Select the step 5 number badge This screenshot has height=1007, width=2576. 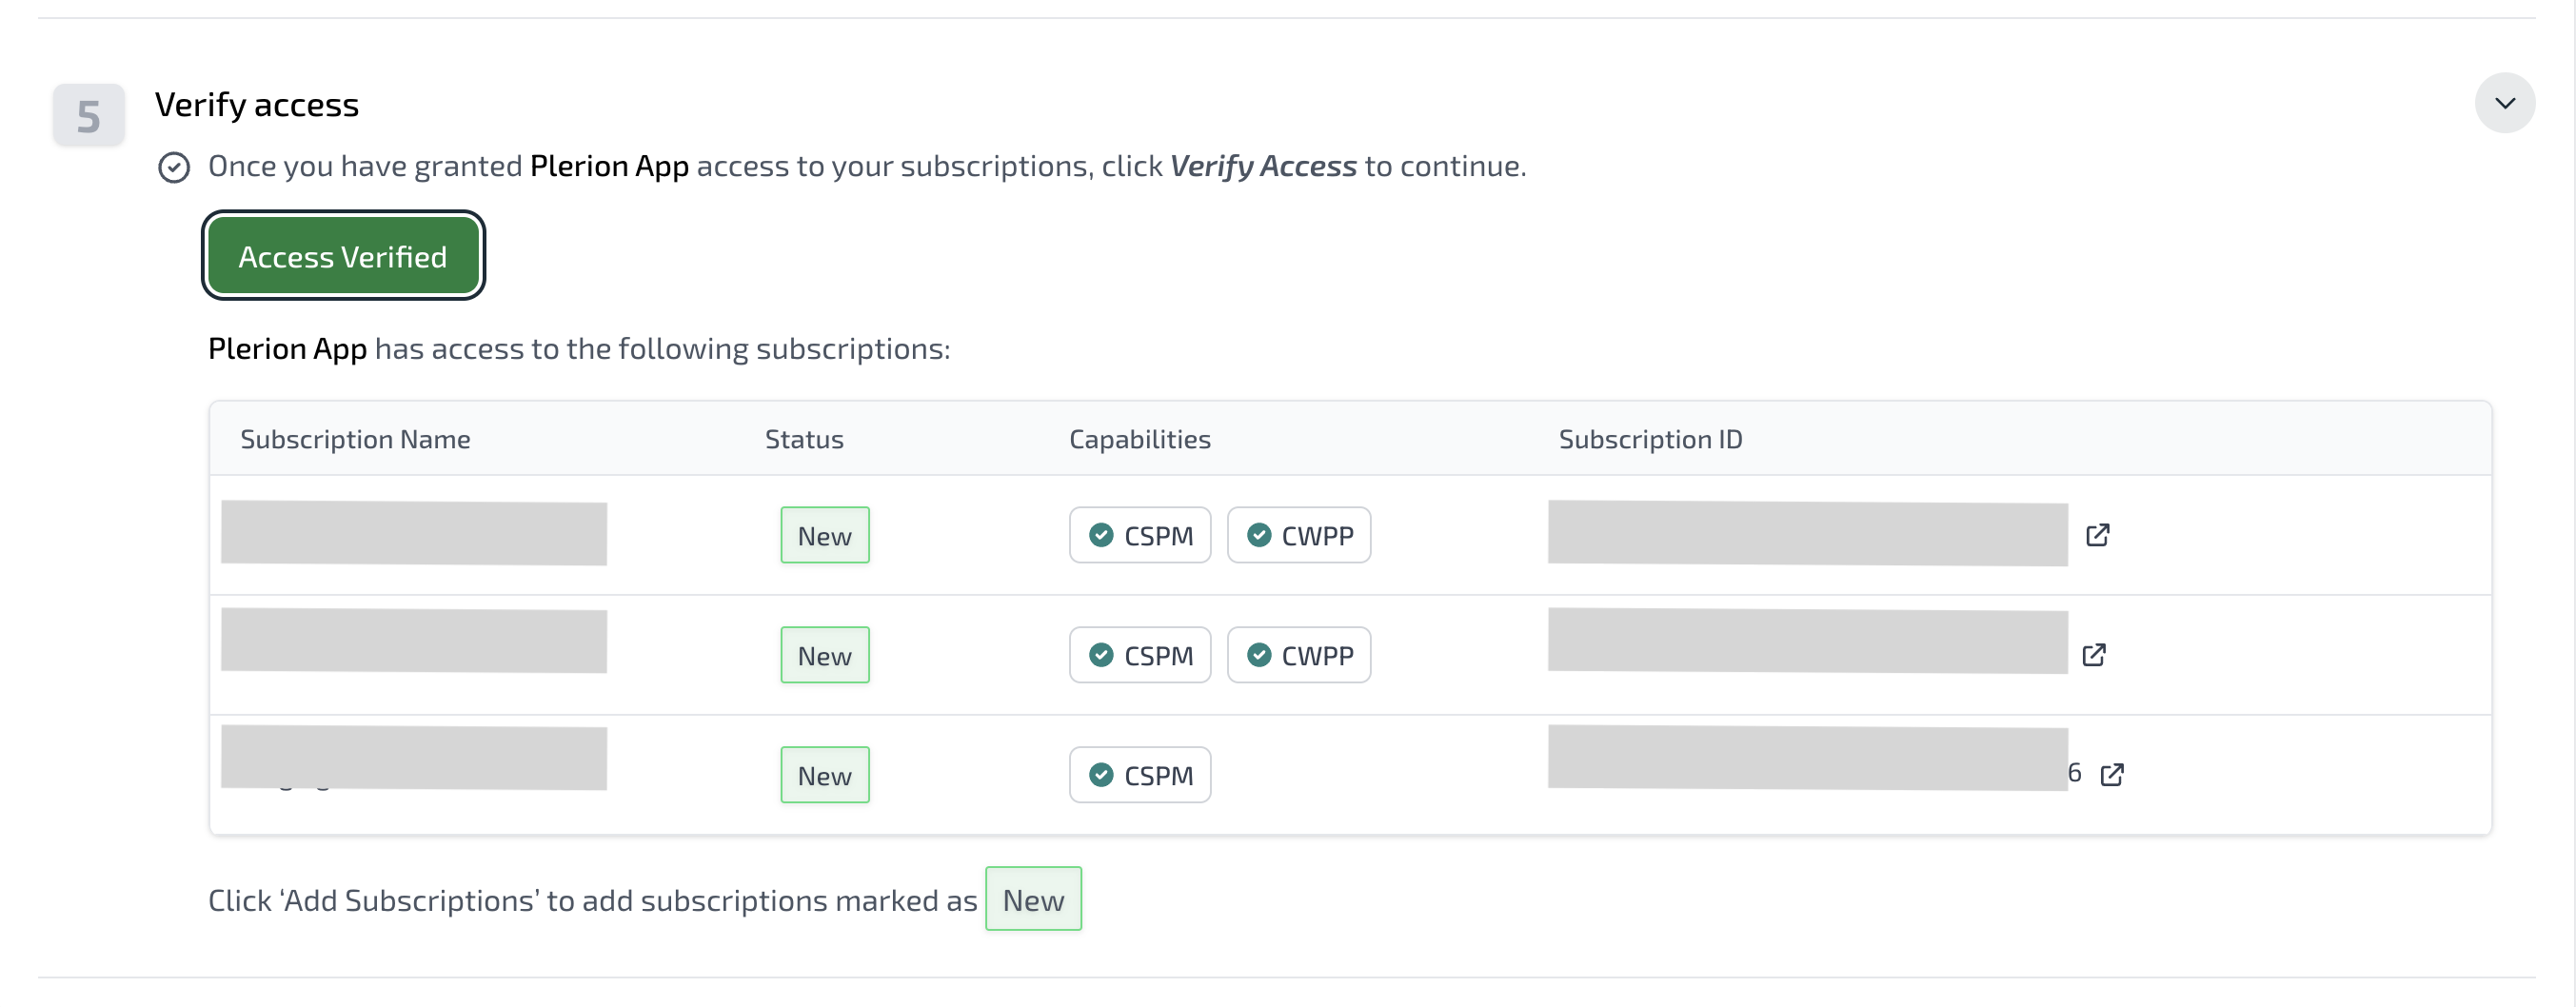click(89, 116)
